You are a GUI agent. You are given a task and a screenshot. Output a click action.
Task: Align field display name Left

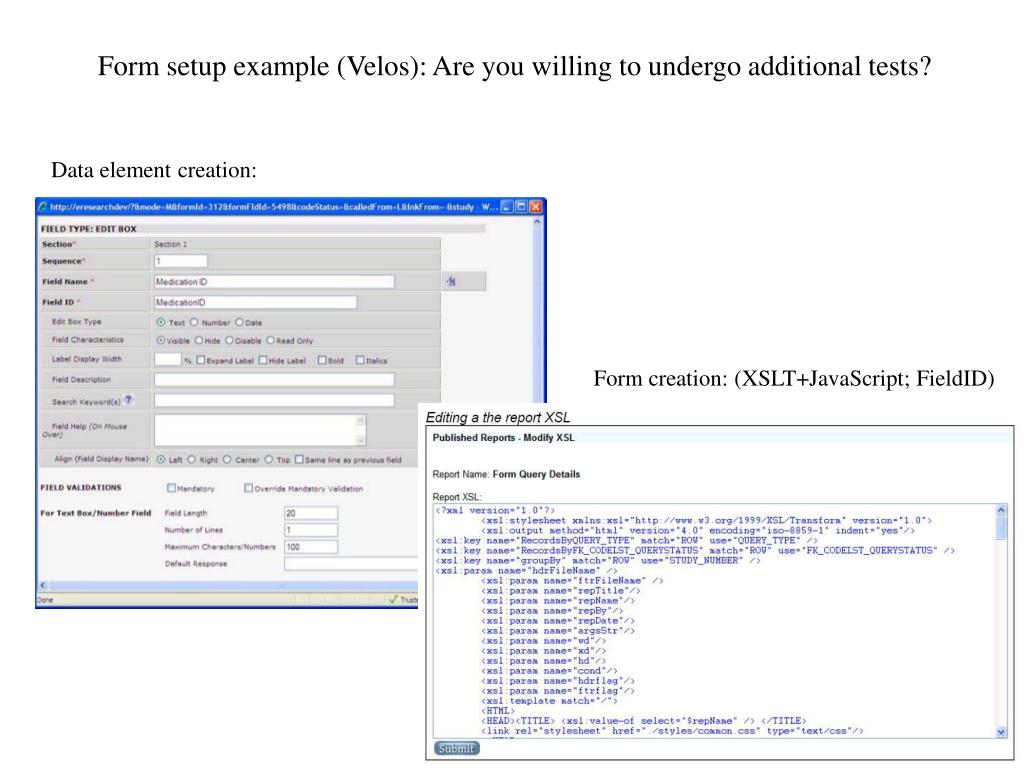(161, 459)
